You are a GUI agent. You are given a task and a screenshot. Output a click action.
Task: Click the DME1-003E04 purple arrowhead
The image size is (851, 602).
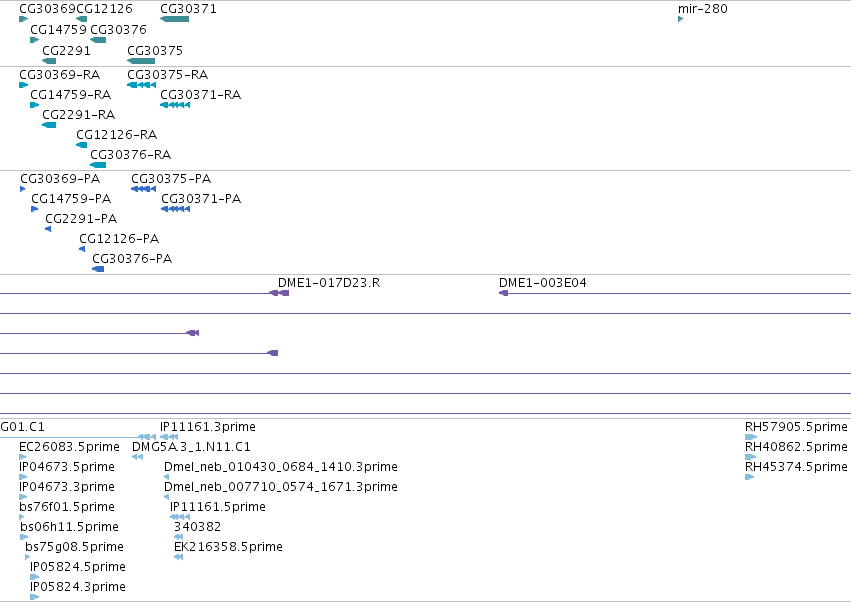click(x=503, y=293)
